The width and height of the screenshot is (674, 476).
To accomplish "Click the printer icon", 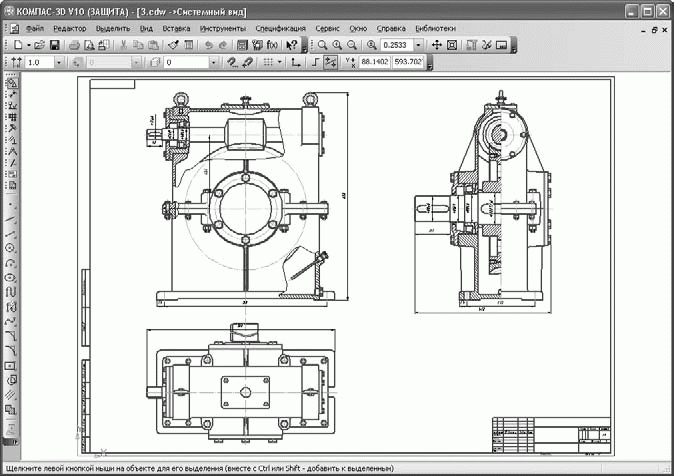I will 74,45.
